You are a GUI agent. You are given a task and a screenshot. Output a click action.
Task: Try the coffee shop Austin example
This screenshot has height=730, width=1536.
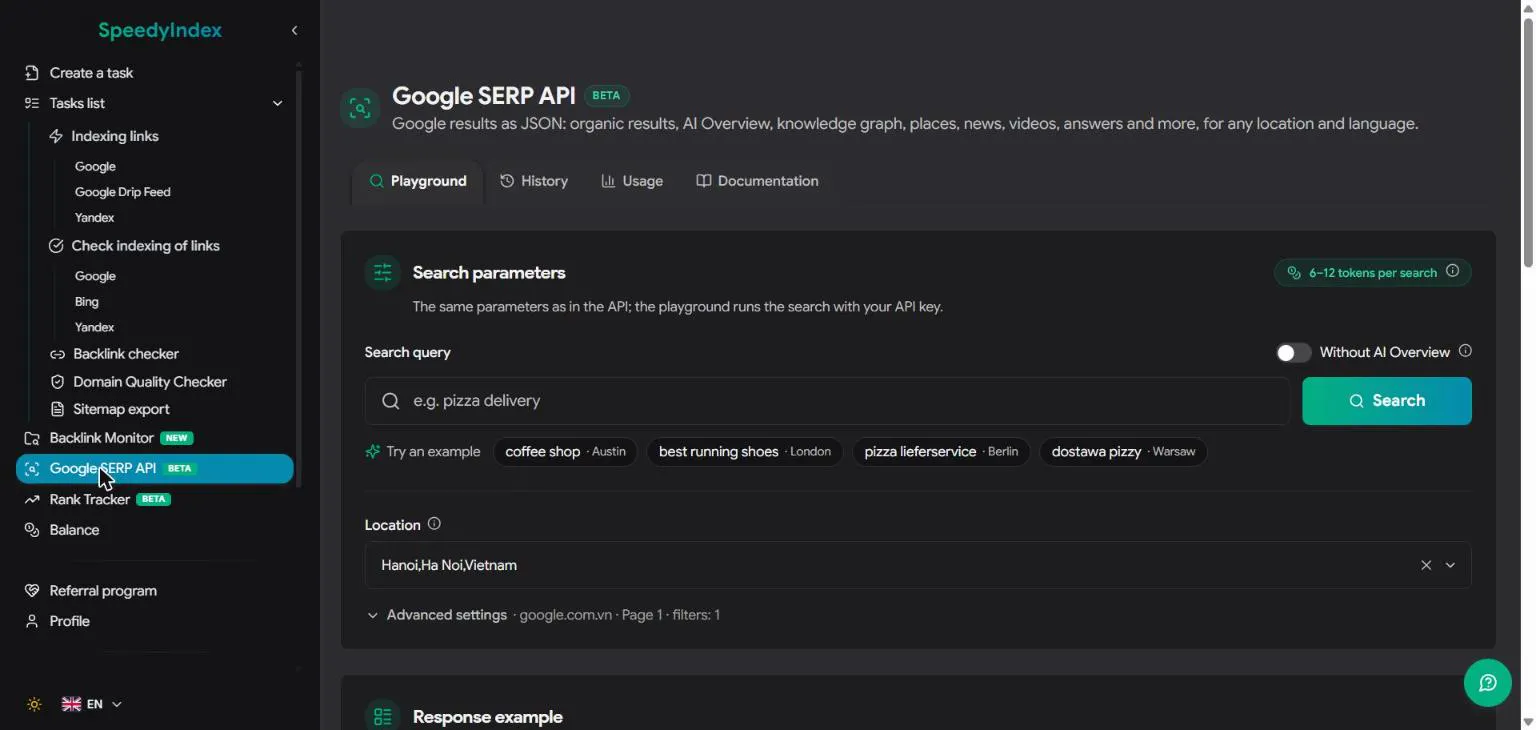point(565,452)
